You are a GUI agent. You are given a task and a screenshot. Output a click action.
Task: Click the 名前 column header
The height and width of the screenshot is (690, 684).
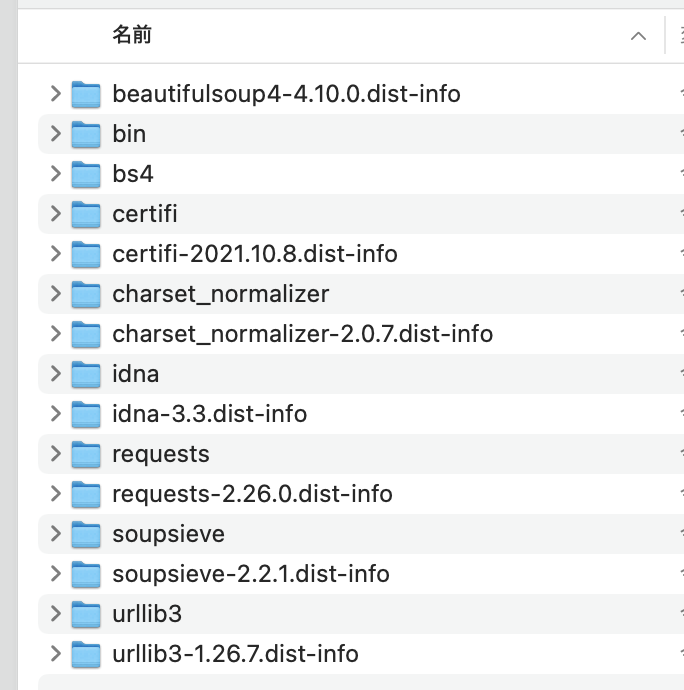click(132, 35)
